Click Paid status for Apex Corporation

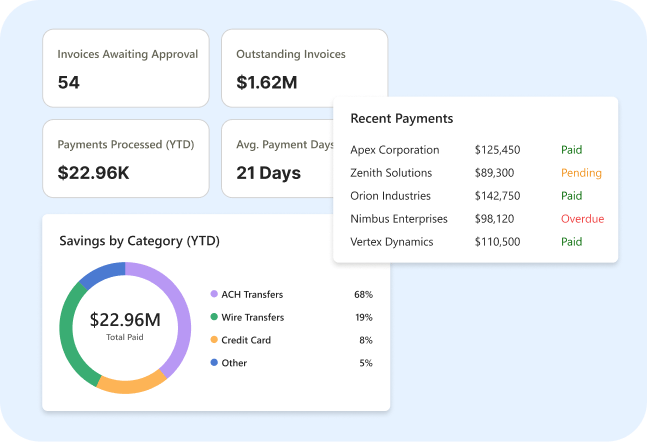tap(571, 150)
